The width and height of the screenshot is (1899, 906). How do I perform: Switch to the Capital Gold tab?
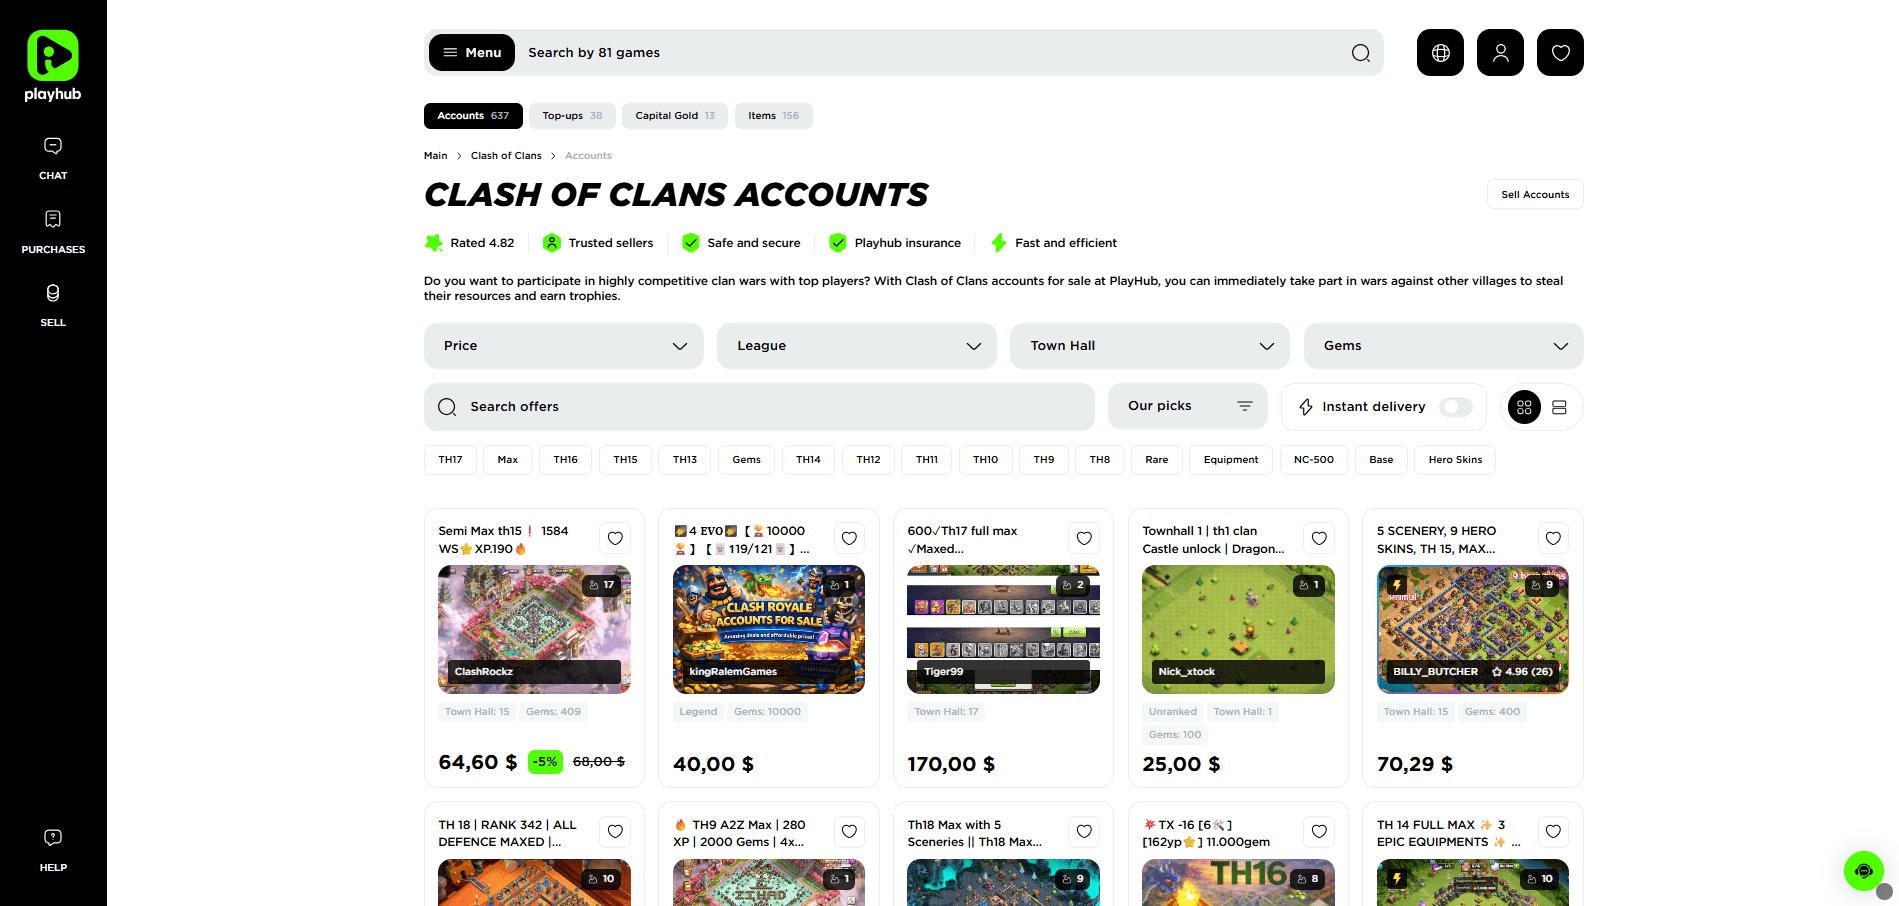coord(675,116)
